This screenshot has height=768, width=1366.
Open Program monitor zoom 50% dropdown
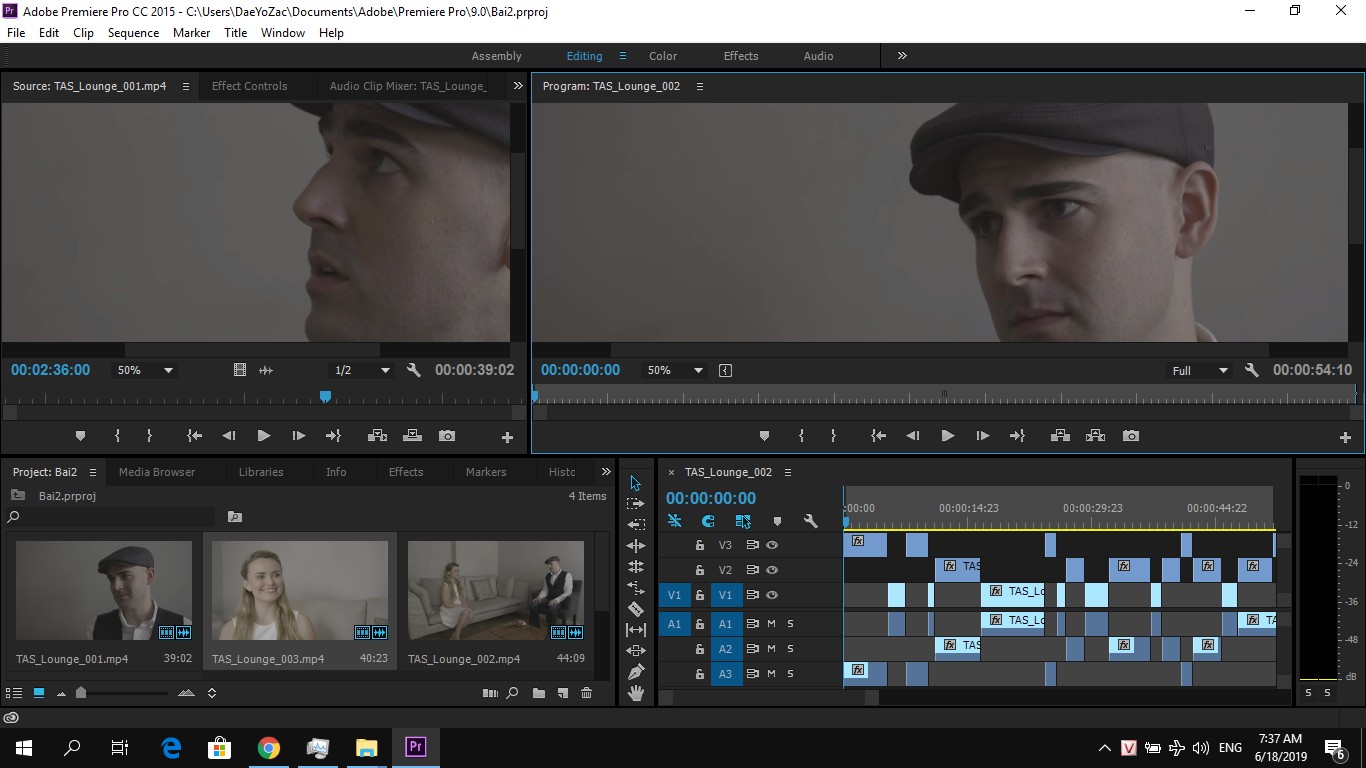(676, 370)
